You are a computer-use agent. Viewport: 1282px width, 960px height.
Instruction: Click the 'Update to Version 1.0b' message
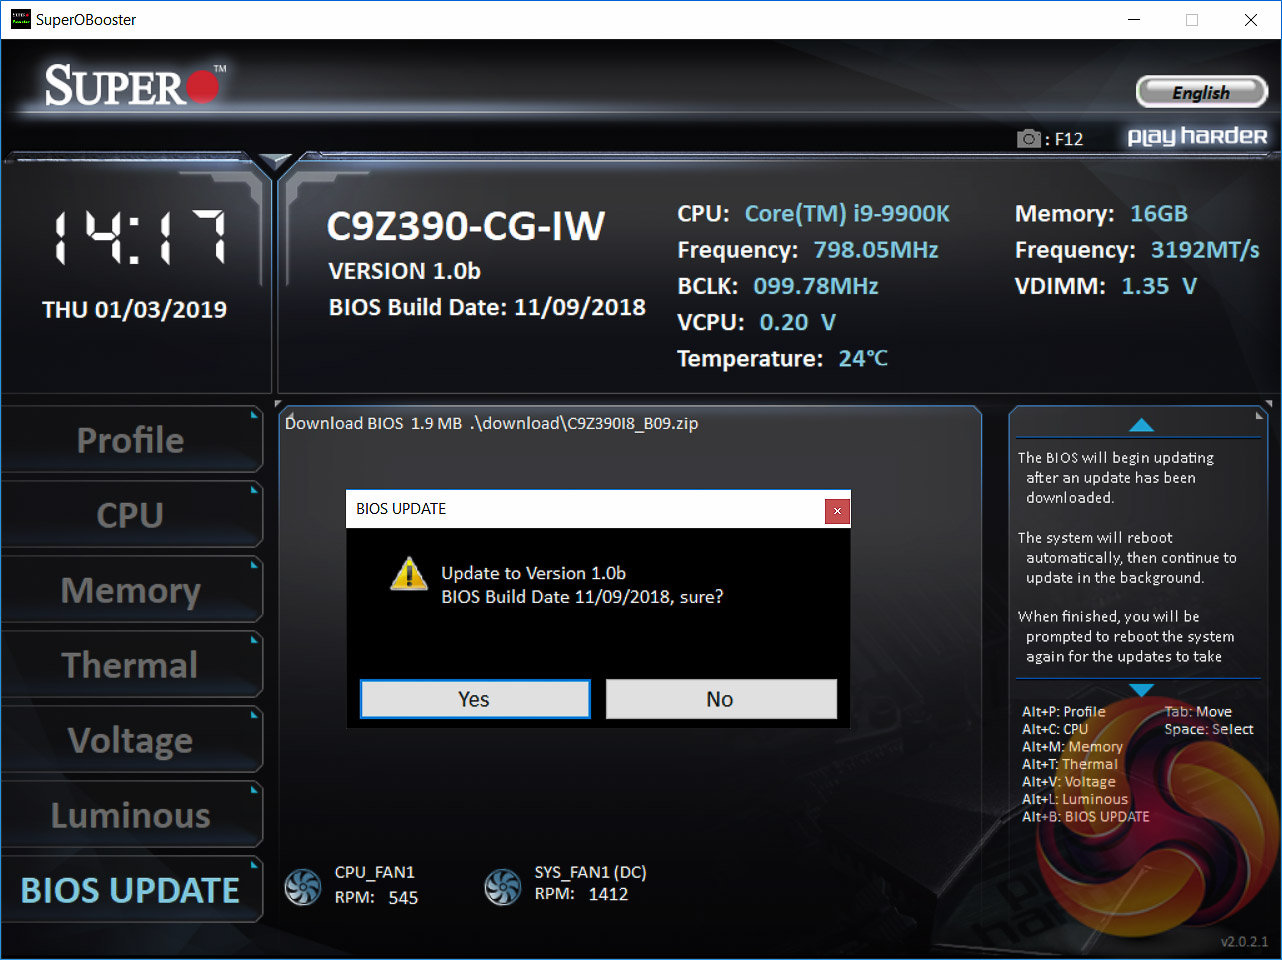(x=533, y=573)
